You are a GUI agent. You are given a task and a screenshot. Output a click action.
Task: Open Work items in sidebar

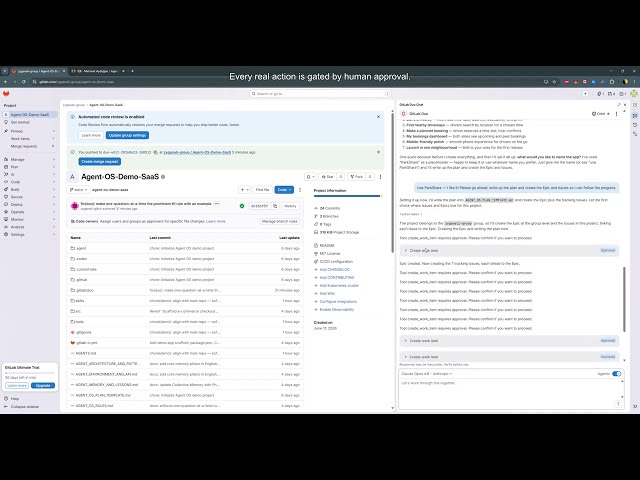29,139
